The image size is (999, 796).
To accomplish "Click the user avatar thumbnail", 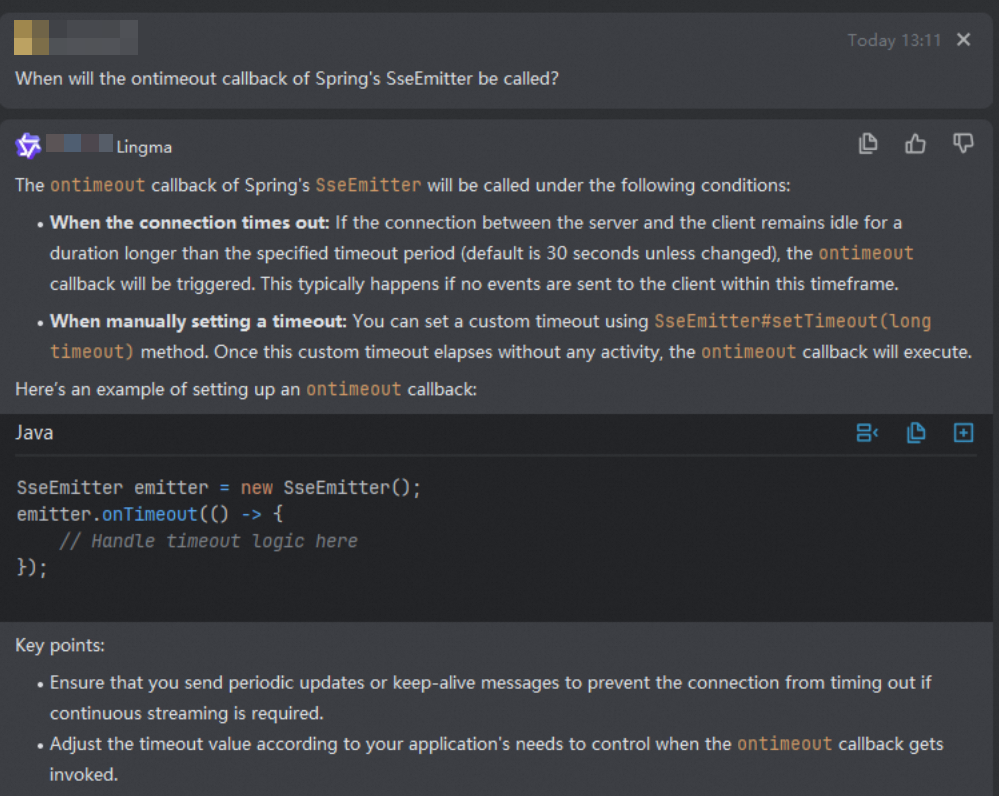I will click(x=31, y=38).
